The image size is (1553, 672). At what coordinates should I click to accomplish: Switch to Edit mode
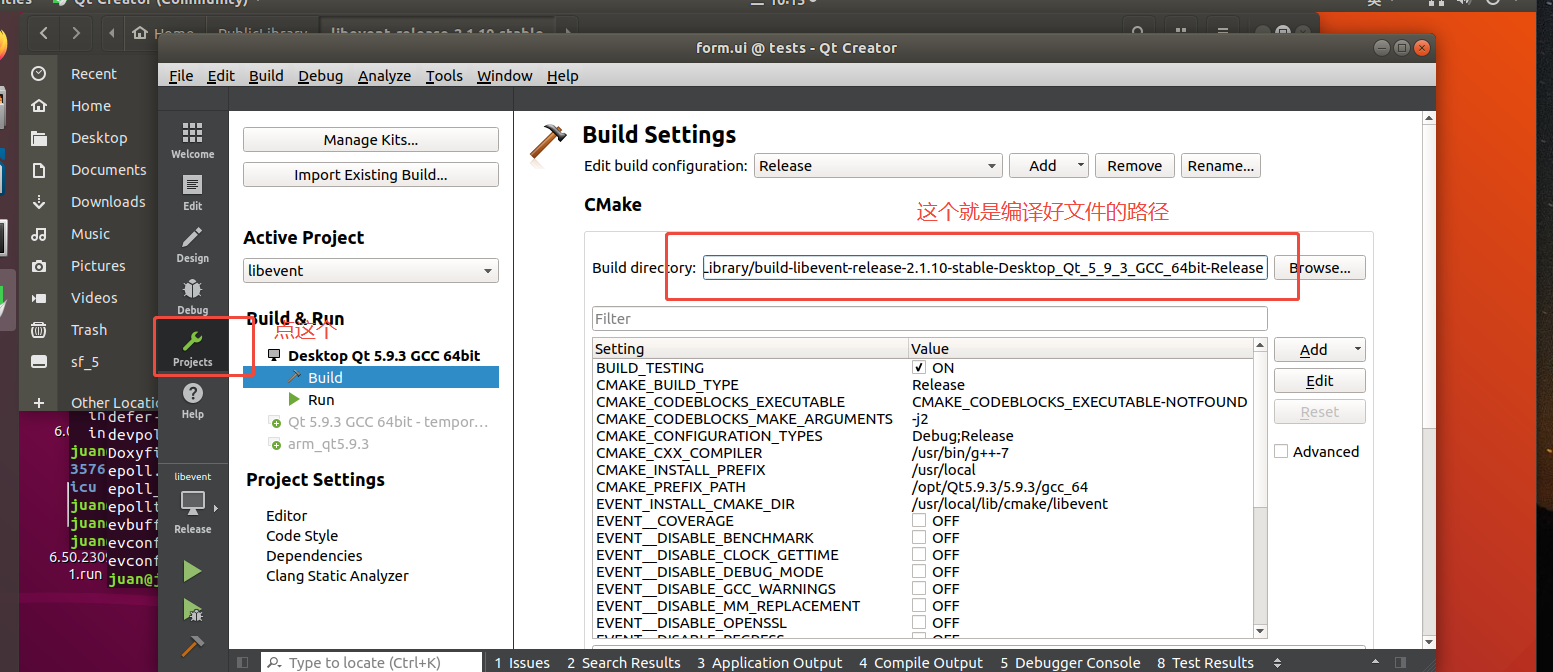coord(192,193)
